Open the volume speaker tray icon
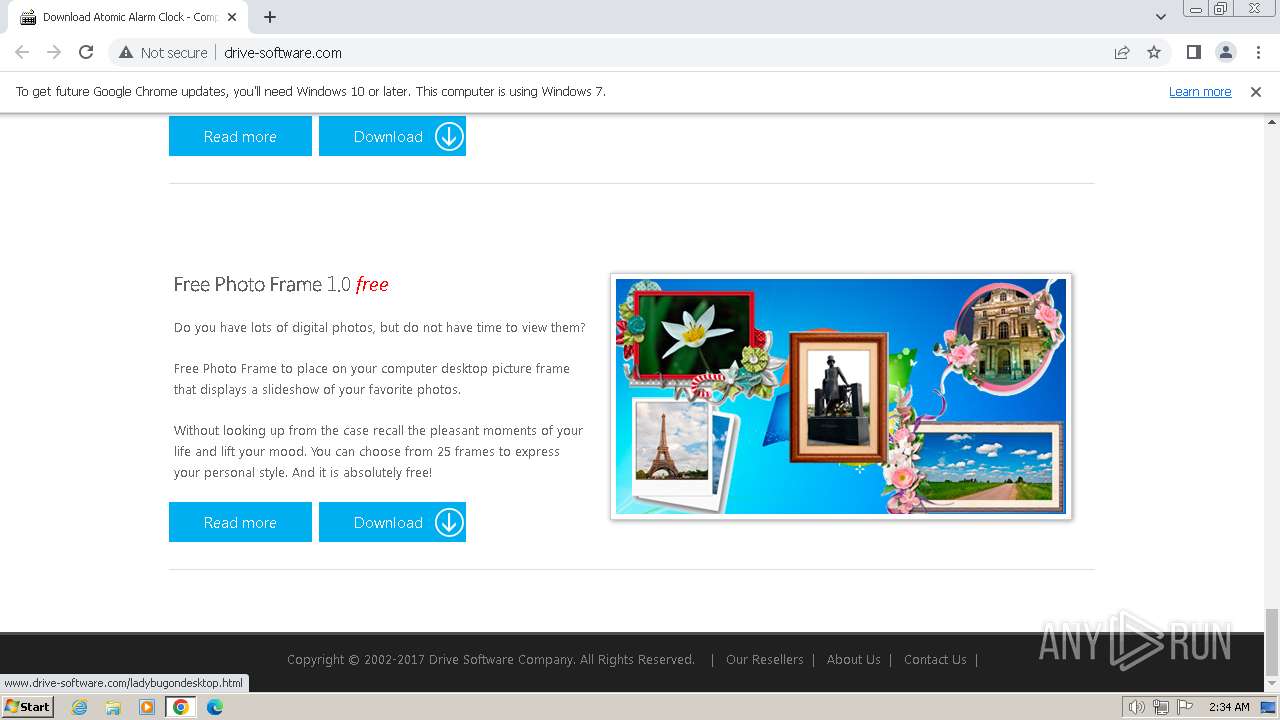Screen dimensions: 1280x720 tap(1137, 707)
